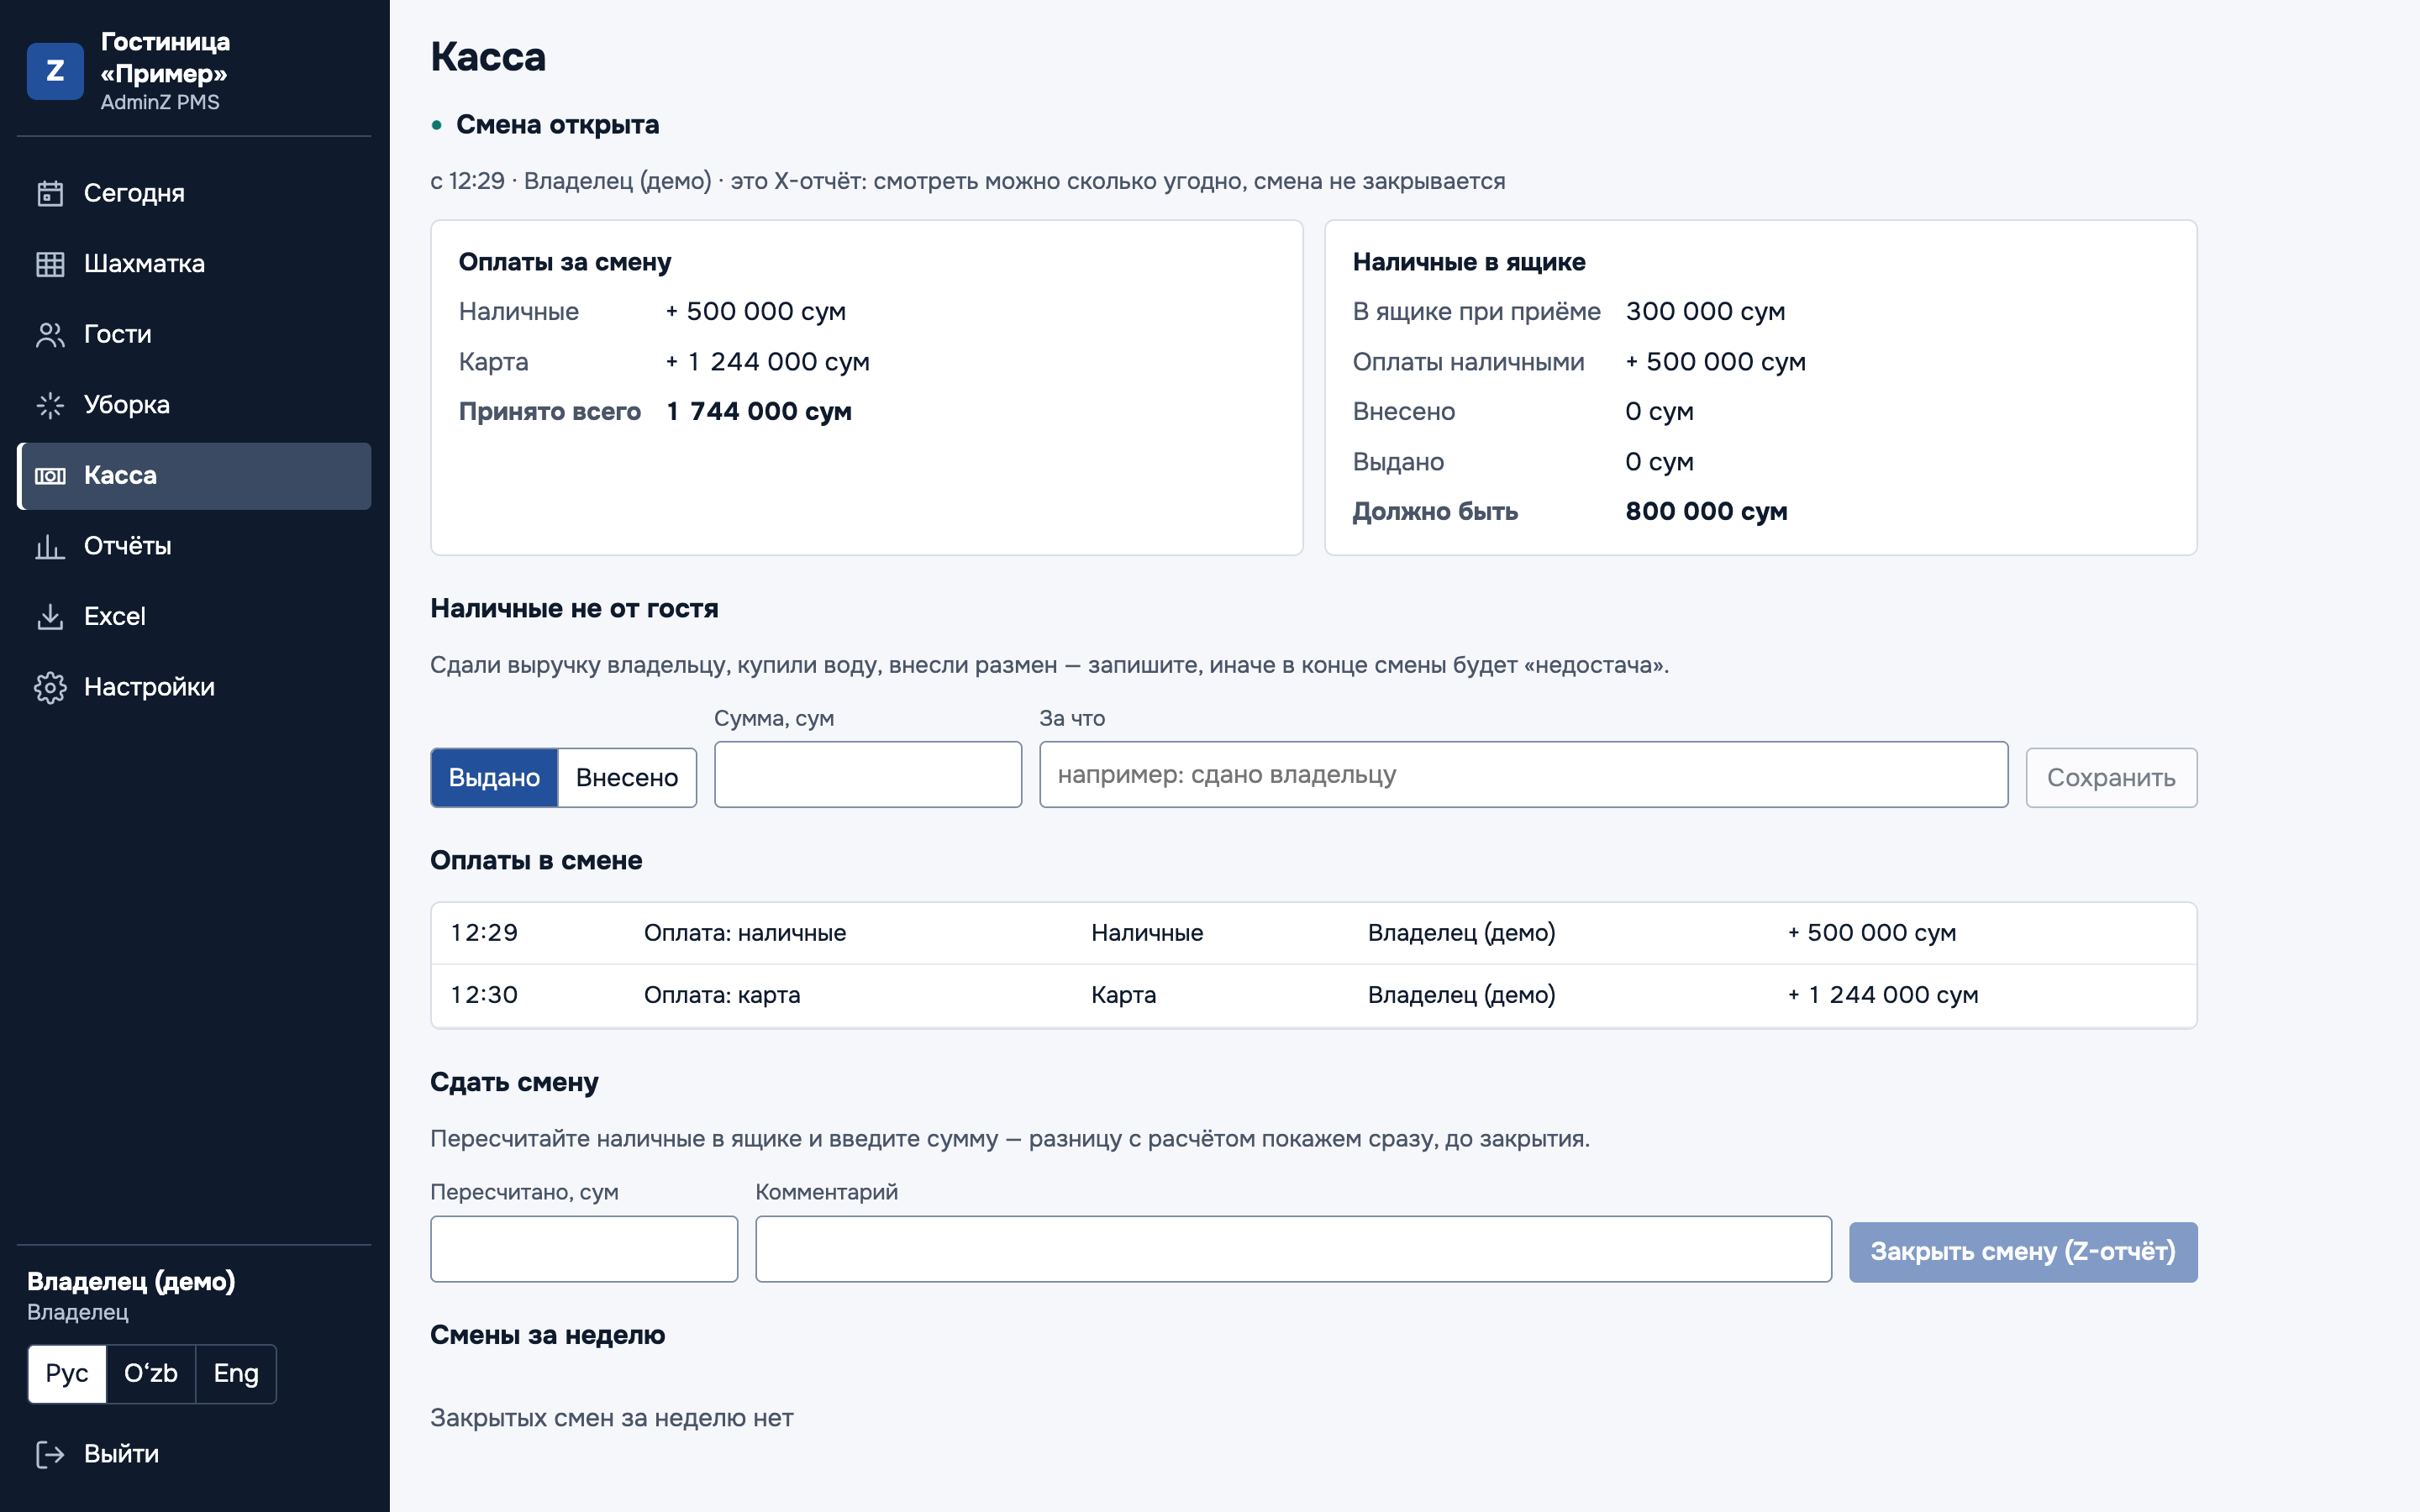This screenshot has height=1512, width=2420.
Task: Click the Уборка menu label
Action: pyautogui.click(x=127, y=405)
